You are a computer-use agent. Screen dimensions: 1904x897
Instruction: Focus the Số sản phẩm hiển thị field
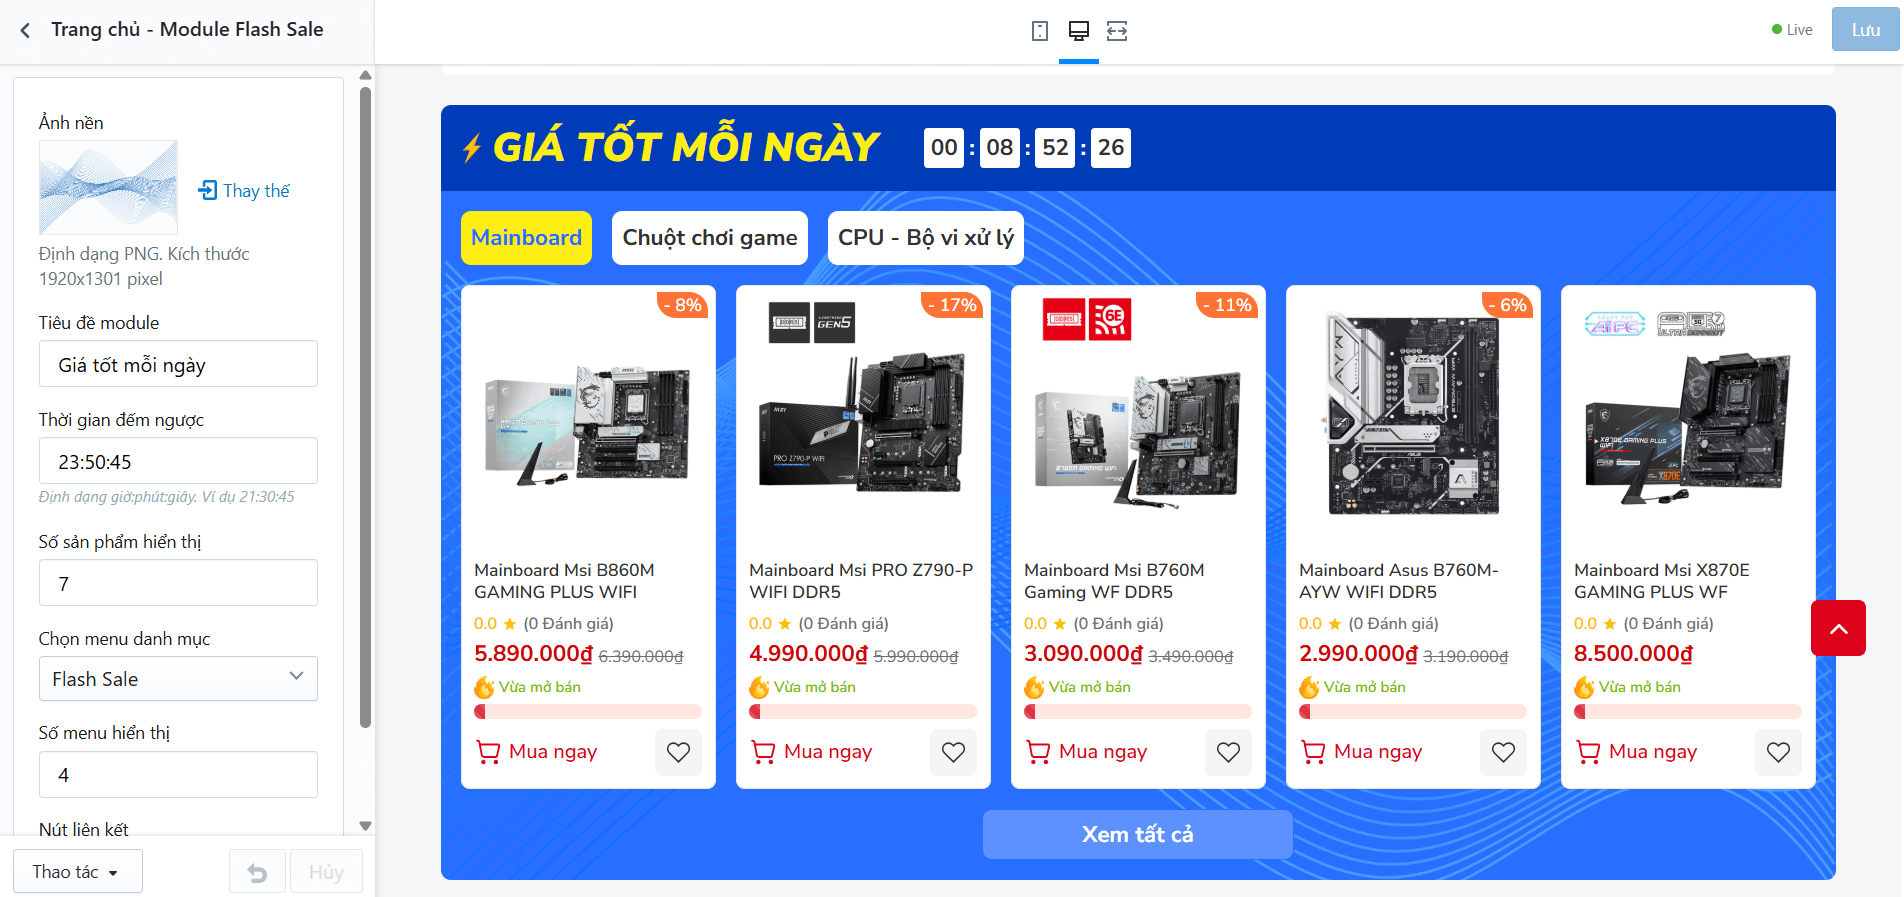tap(178, 583)
